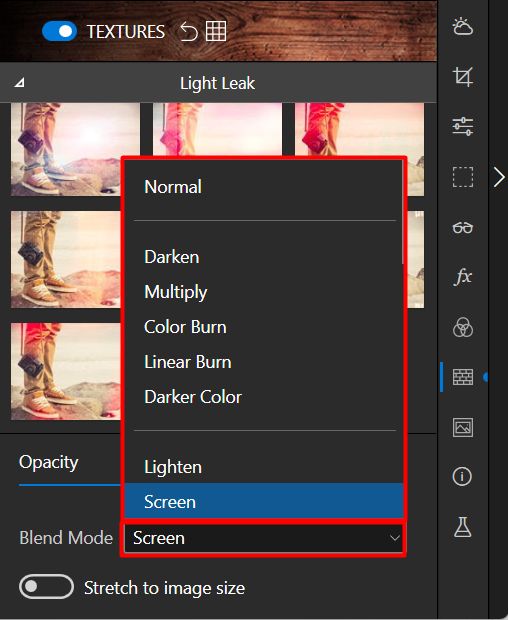The width and height of the screenshot is (508, 620).
Task: Click the grid view icon beside TEXTURES
Action: [216, 31]
